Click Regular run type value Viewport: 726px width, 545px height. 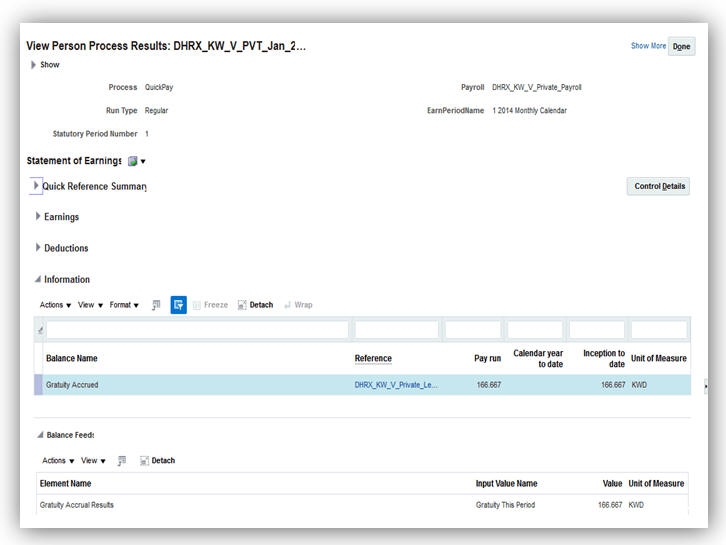(156, 111)
